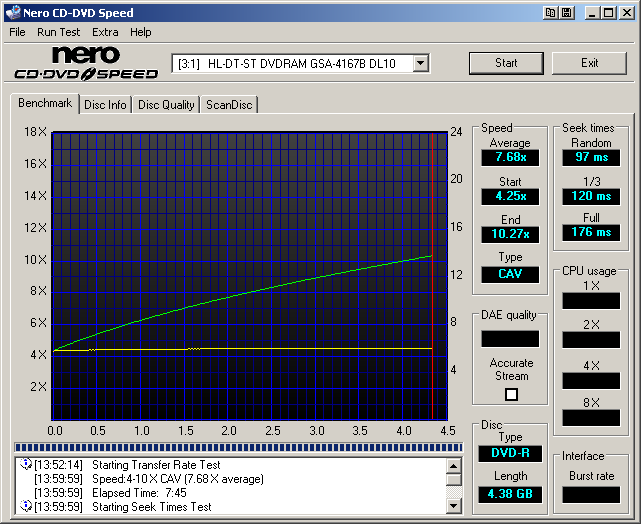Click the Nero app icon in title bar
Image resolution: width=641 pixels, height=524 pixels.
point(12,13)
